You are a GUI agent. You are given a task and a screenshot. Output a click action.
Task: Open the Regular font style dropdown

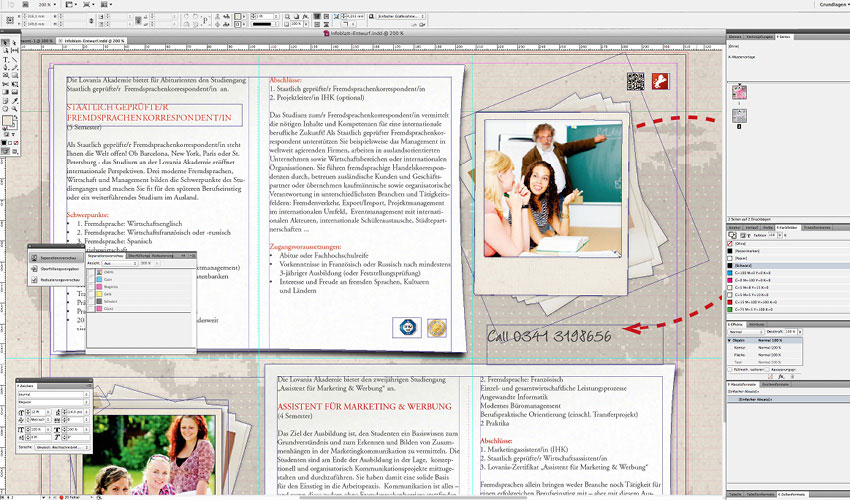click(53, 402)
